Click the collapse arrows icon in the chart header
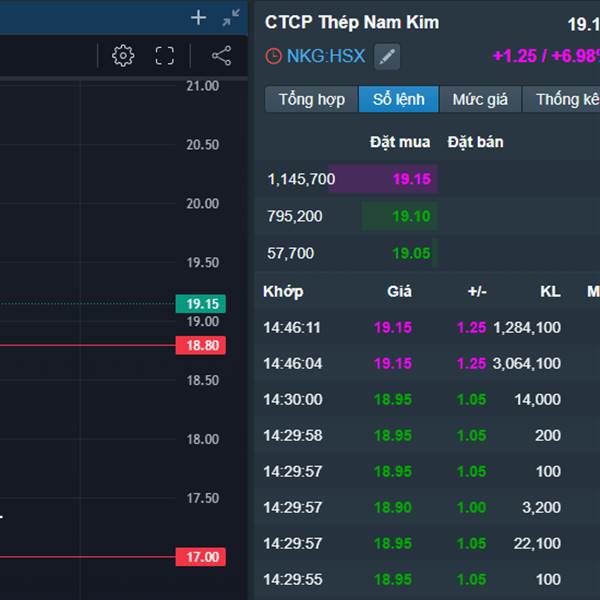Viewport: 600px width, 600px height. pos(231,18)
